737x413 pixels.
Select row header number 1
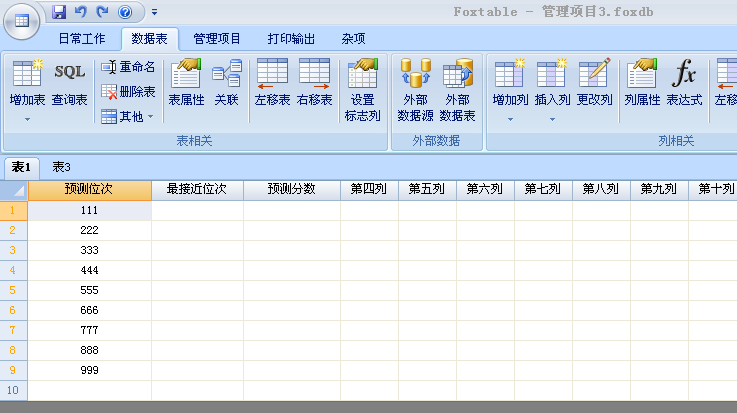pos(14,210)
